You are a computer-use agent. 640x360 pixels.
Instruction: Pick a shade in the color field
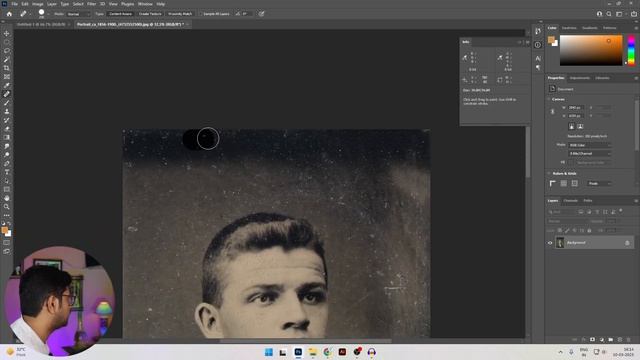pyautogui.click(x=591, y=50)
